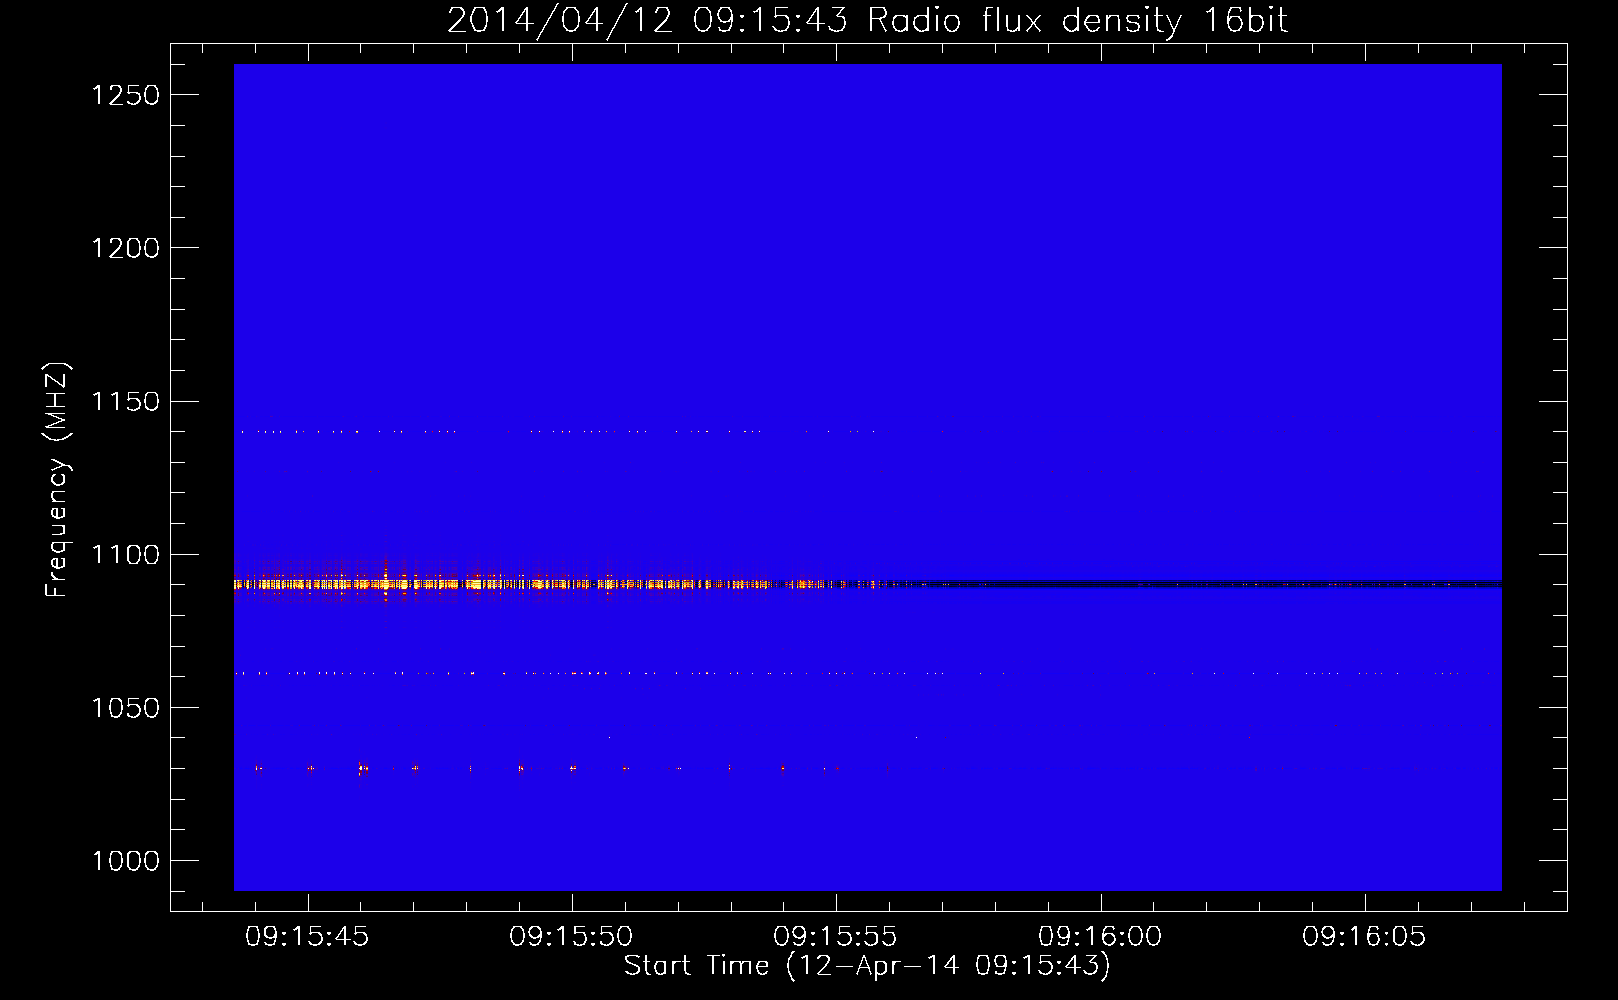Click the 09:15:50 time tick label
This screenshot has width=1618, height=1000.
click(x=571, y=937)
